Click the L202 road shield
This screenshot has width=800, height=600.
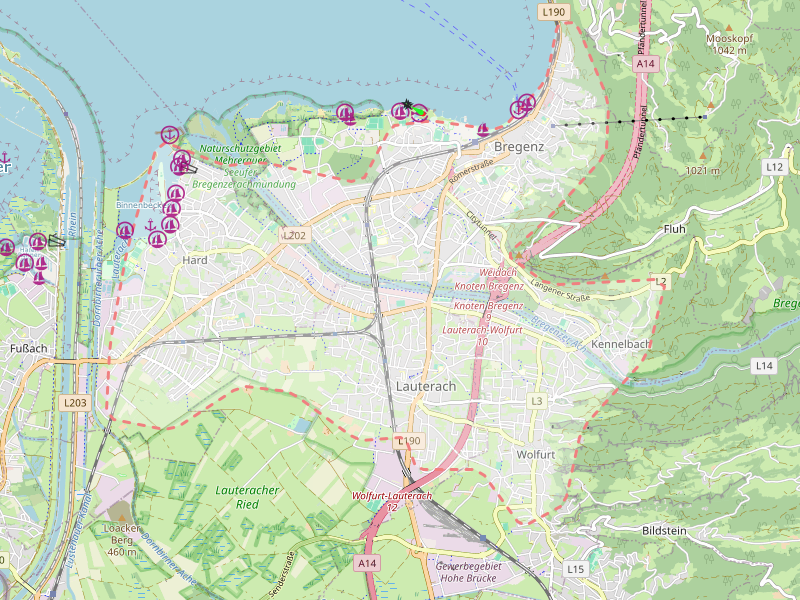coord(294,235)
